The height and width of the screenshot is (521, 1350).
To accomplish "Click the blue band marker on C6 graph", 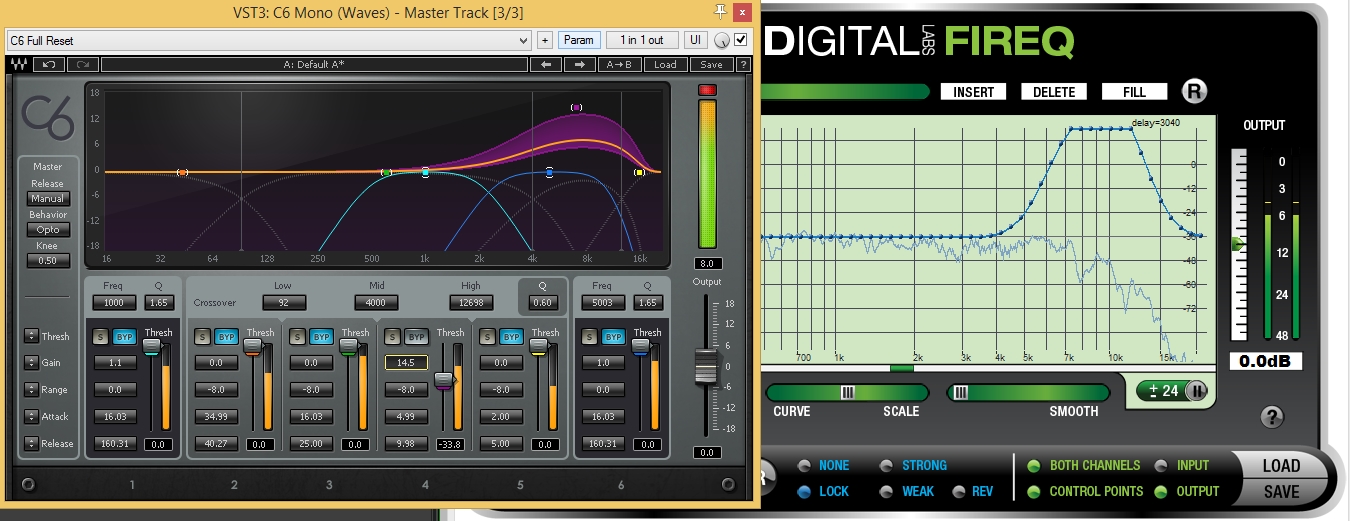I will 549,173.
